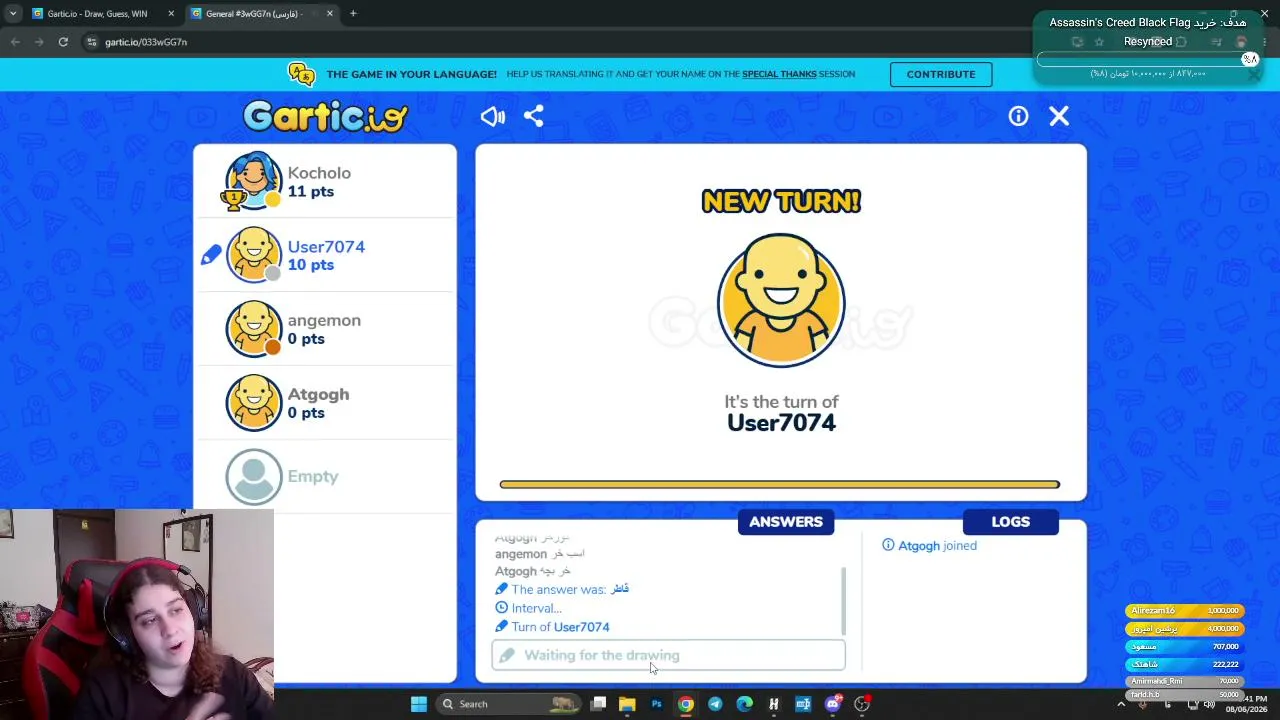Focus the Waiting for the drawing input
This screenshot has height=720, width=1280.
coord(668,655)
